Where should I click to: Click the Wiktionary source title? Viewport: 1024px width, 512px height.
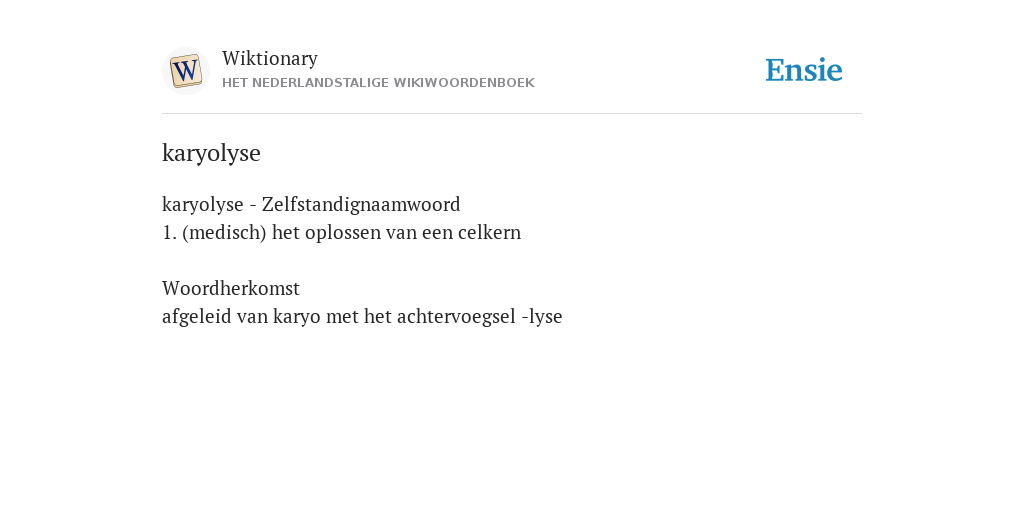270,58
